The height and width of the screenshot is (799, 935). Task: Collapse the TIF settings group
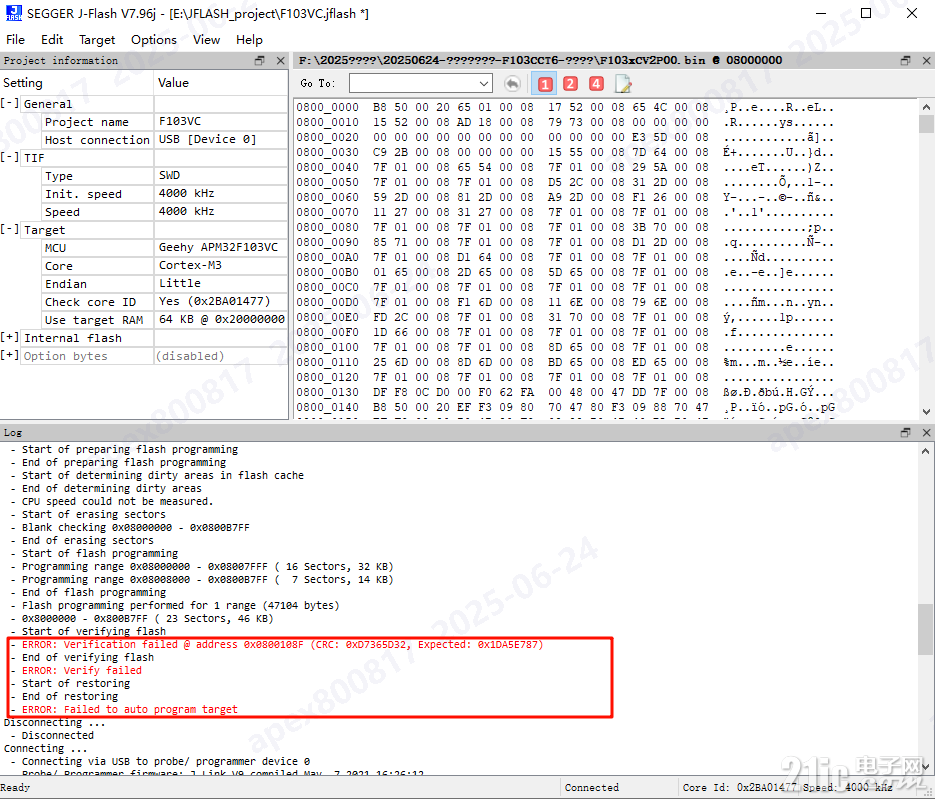coord(10,157)
